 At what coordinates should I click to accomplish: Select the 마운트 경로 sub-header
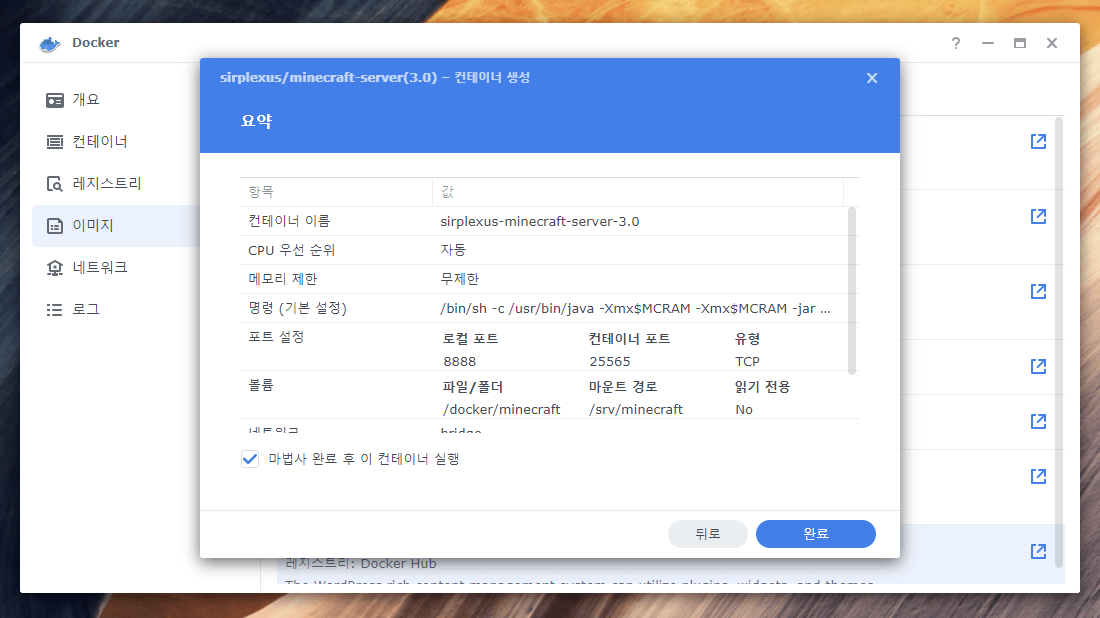tap(622, 387)
